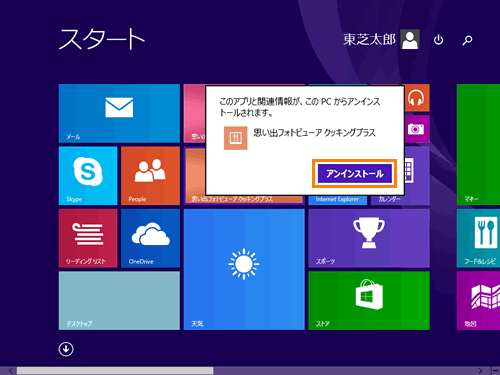500x375 pixels.
Task: Open the ストア store tile
Action: tap(369, 301)
